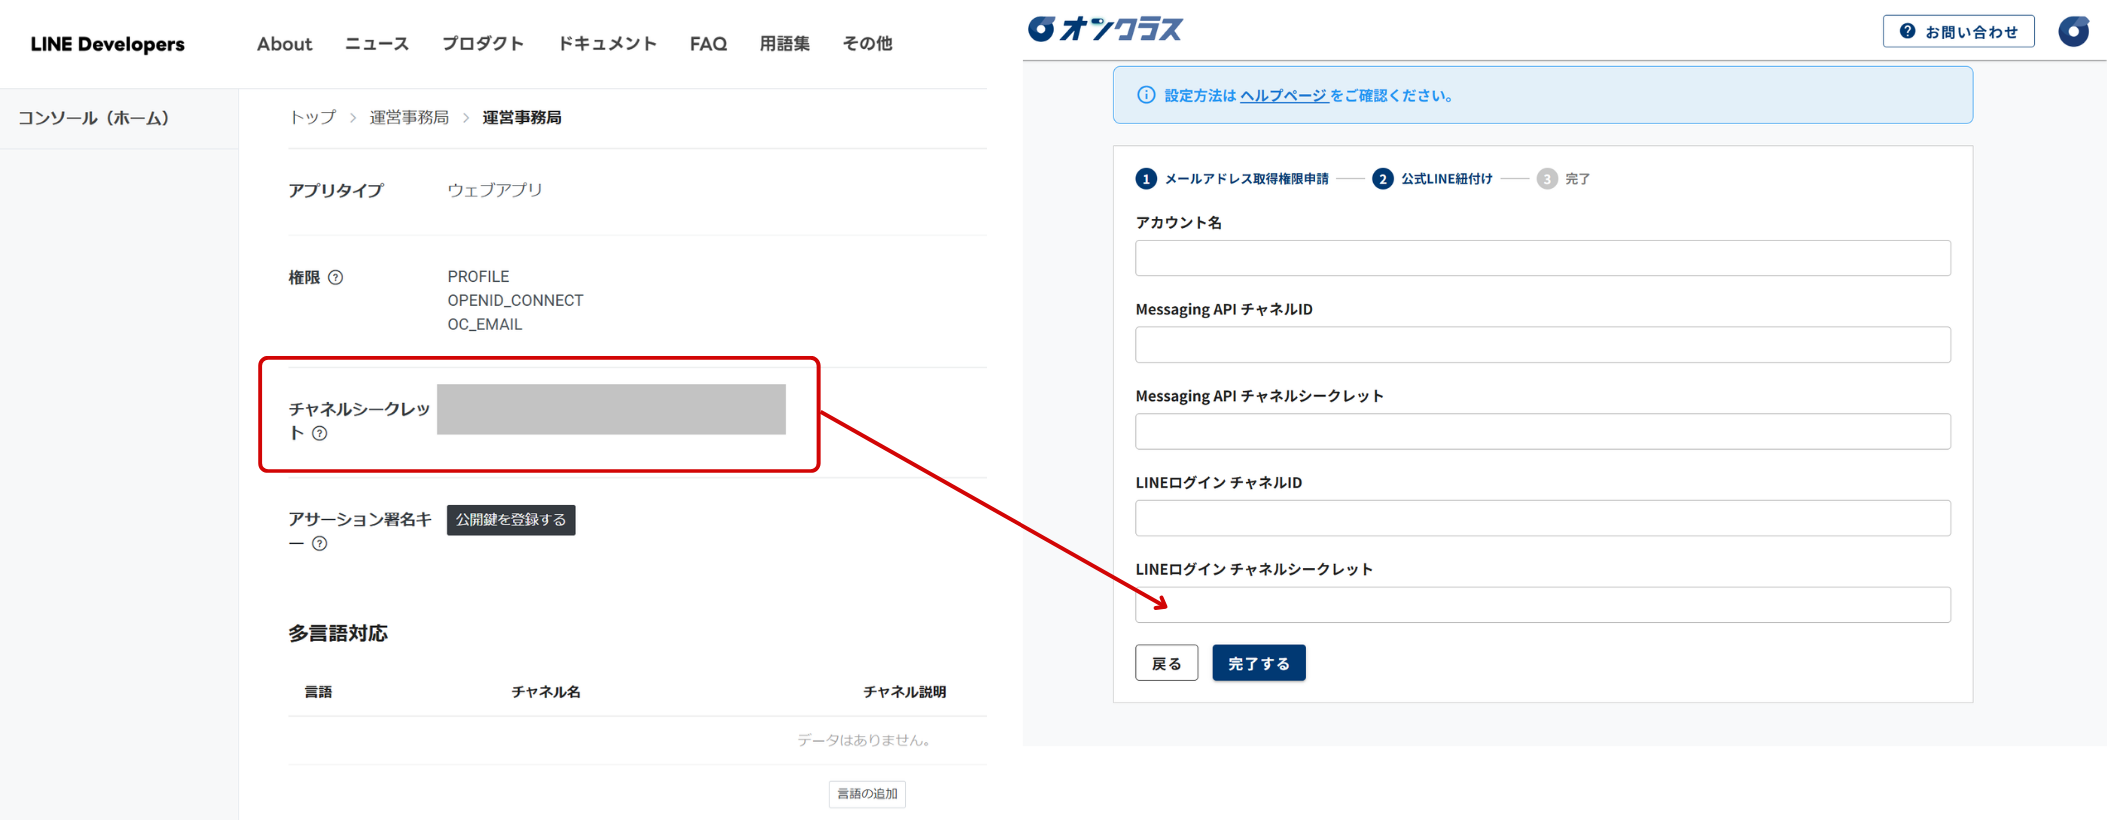
Task: Open the プロダクト menu
Action: click(x=483, y=44)
